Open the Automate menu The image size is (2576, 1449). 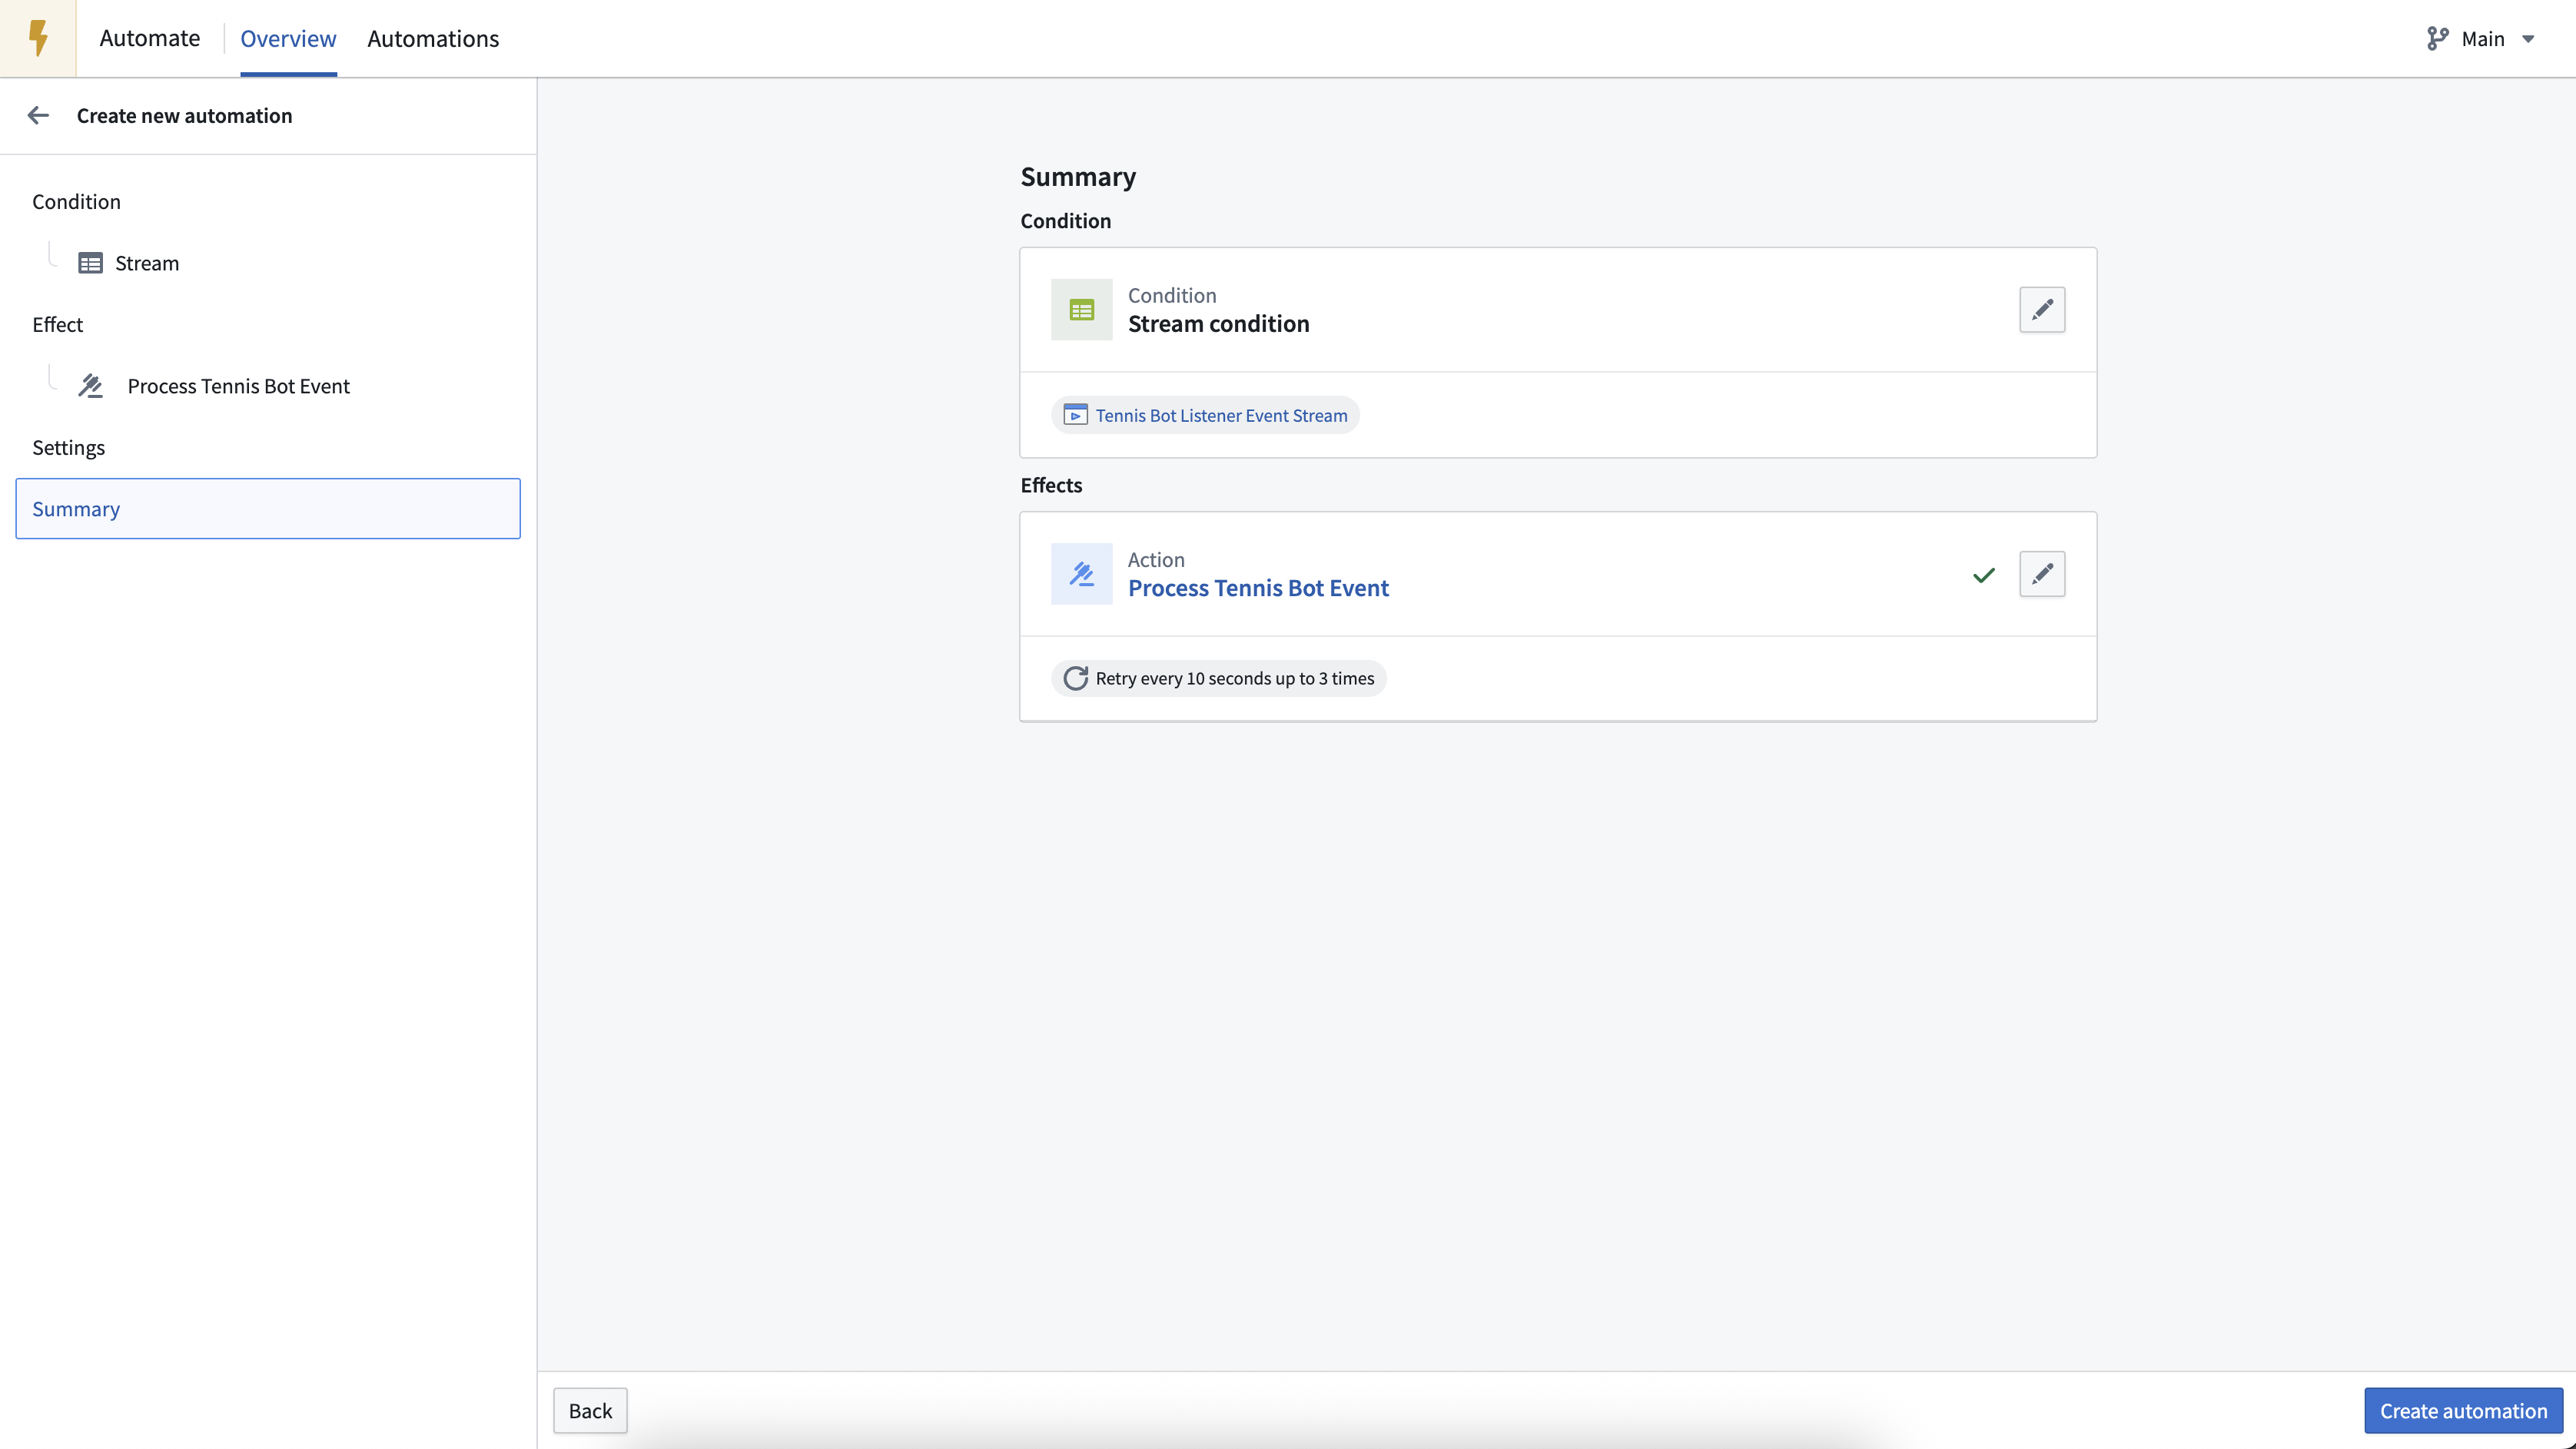pyautogui.click(x=149, y=38)
